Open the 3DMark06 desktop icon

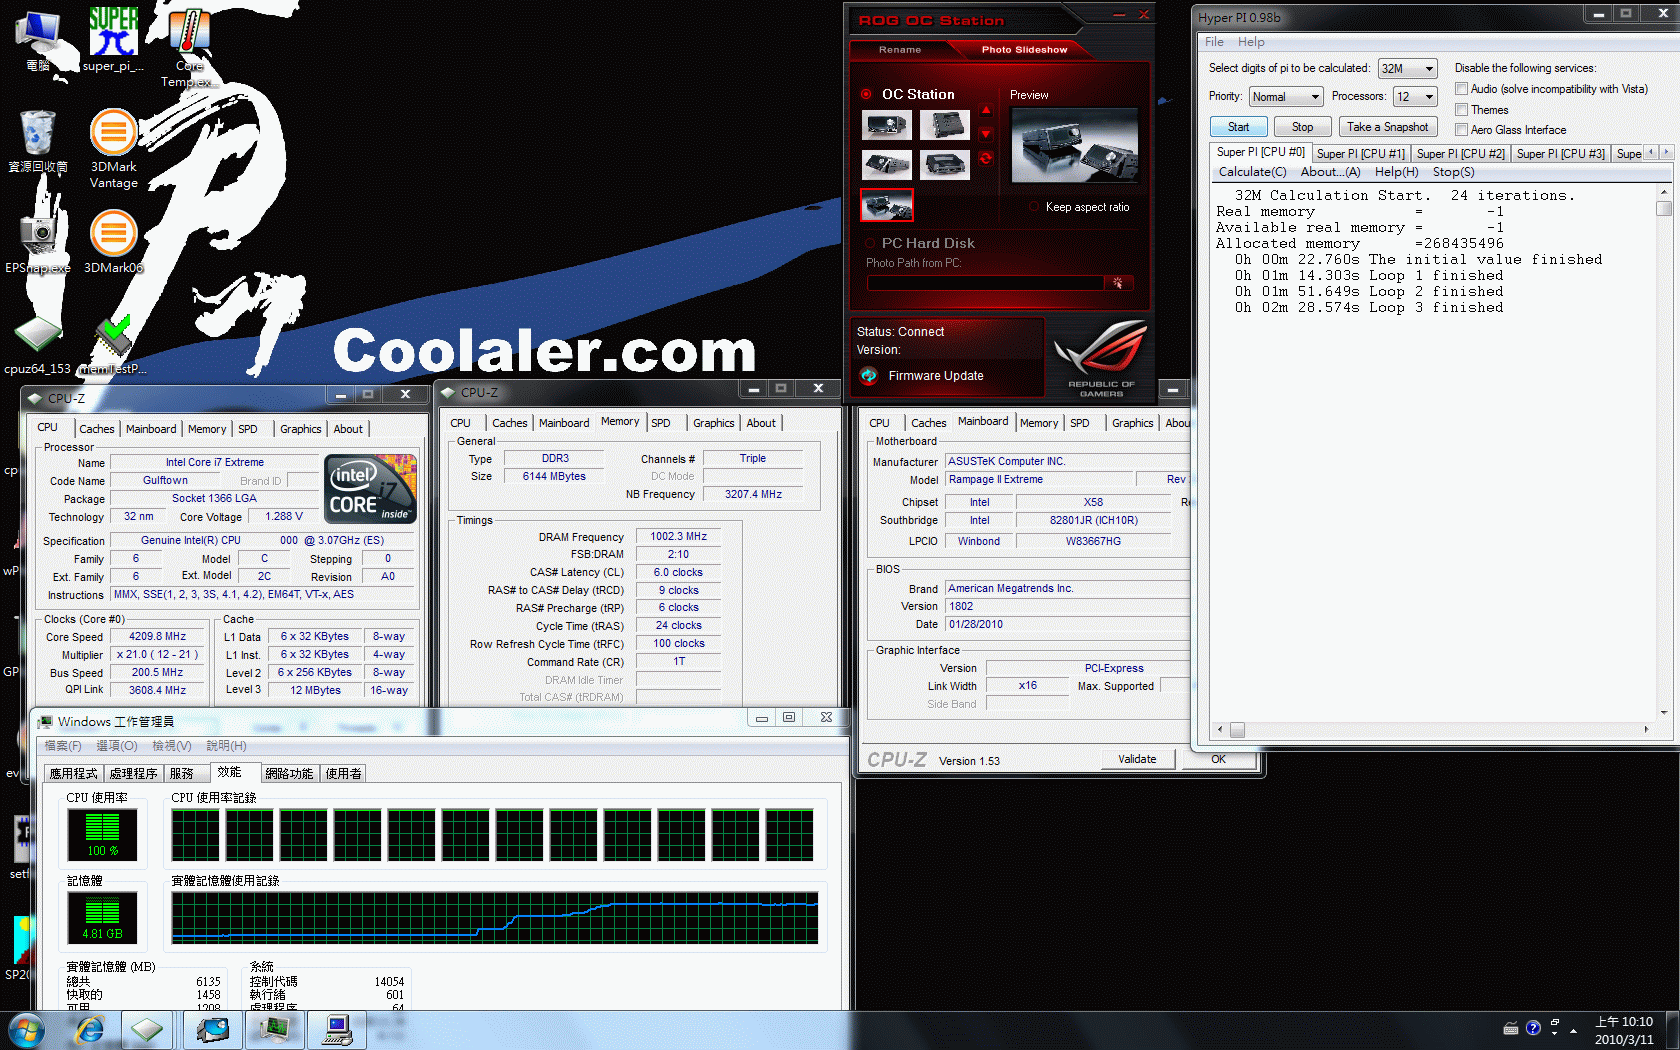pyautogui.click(x=113, y=241)
